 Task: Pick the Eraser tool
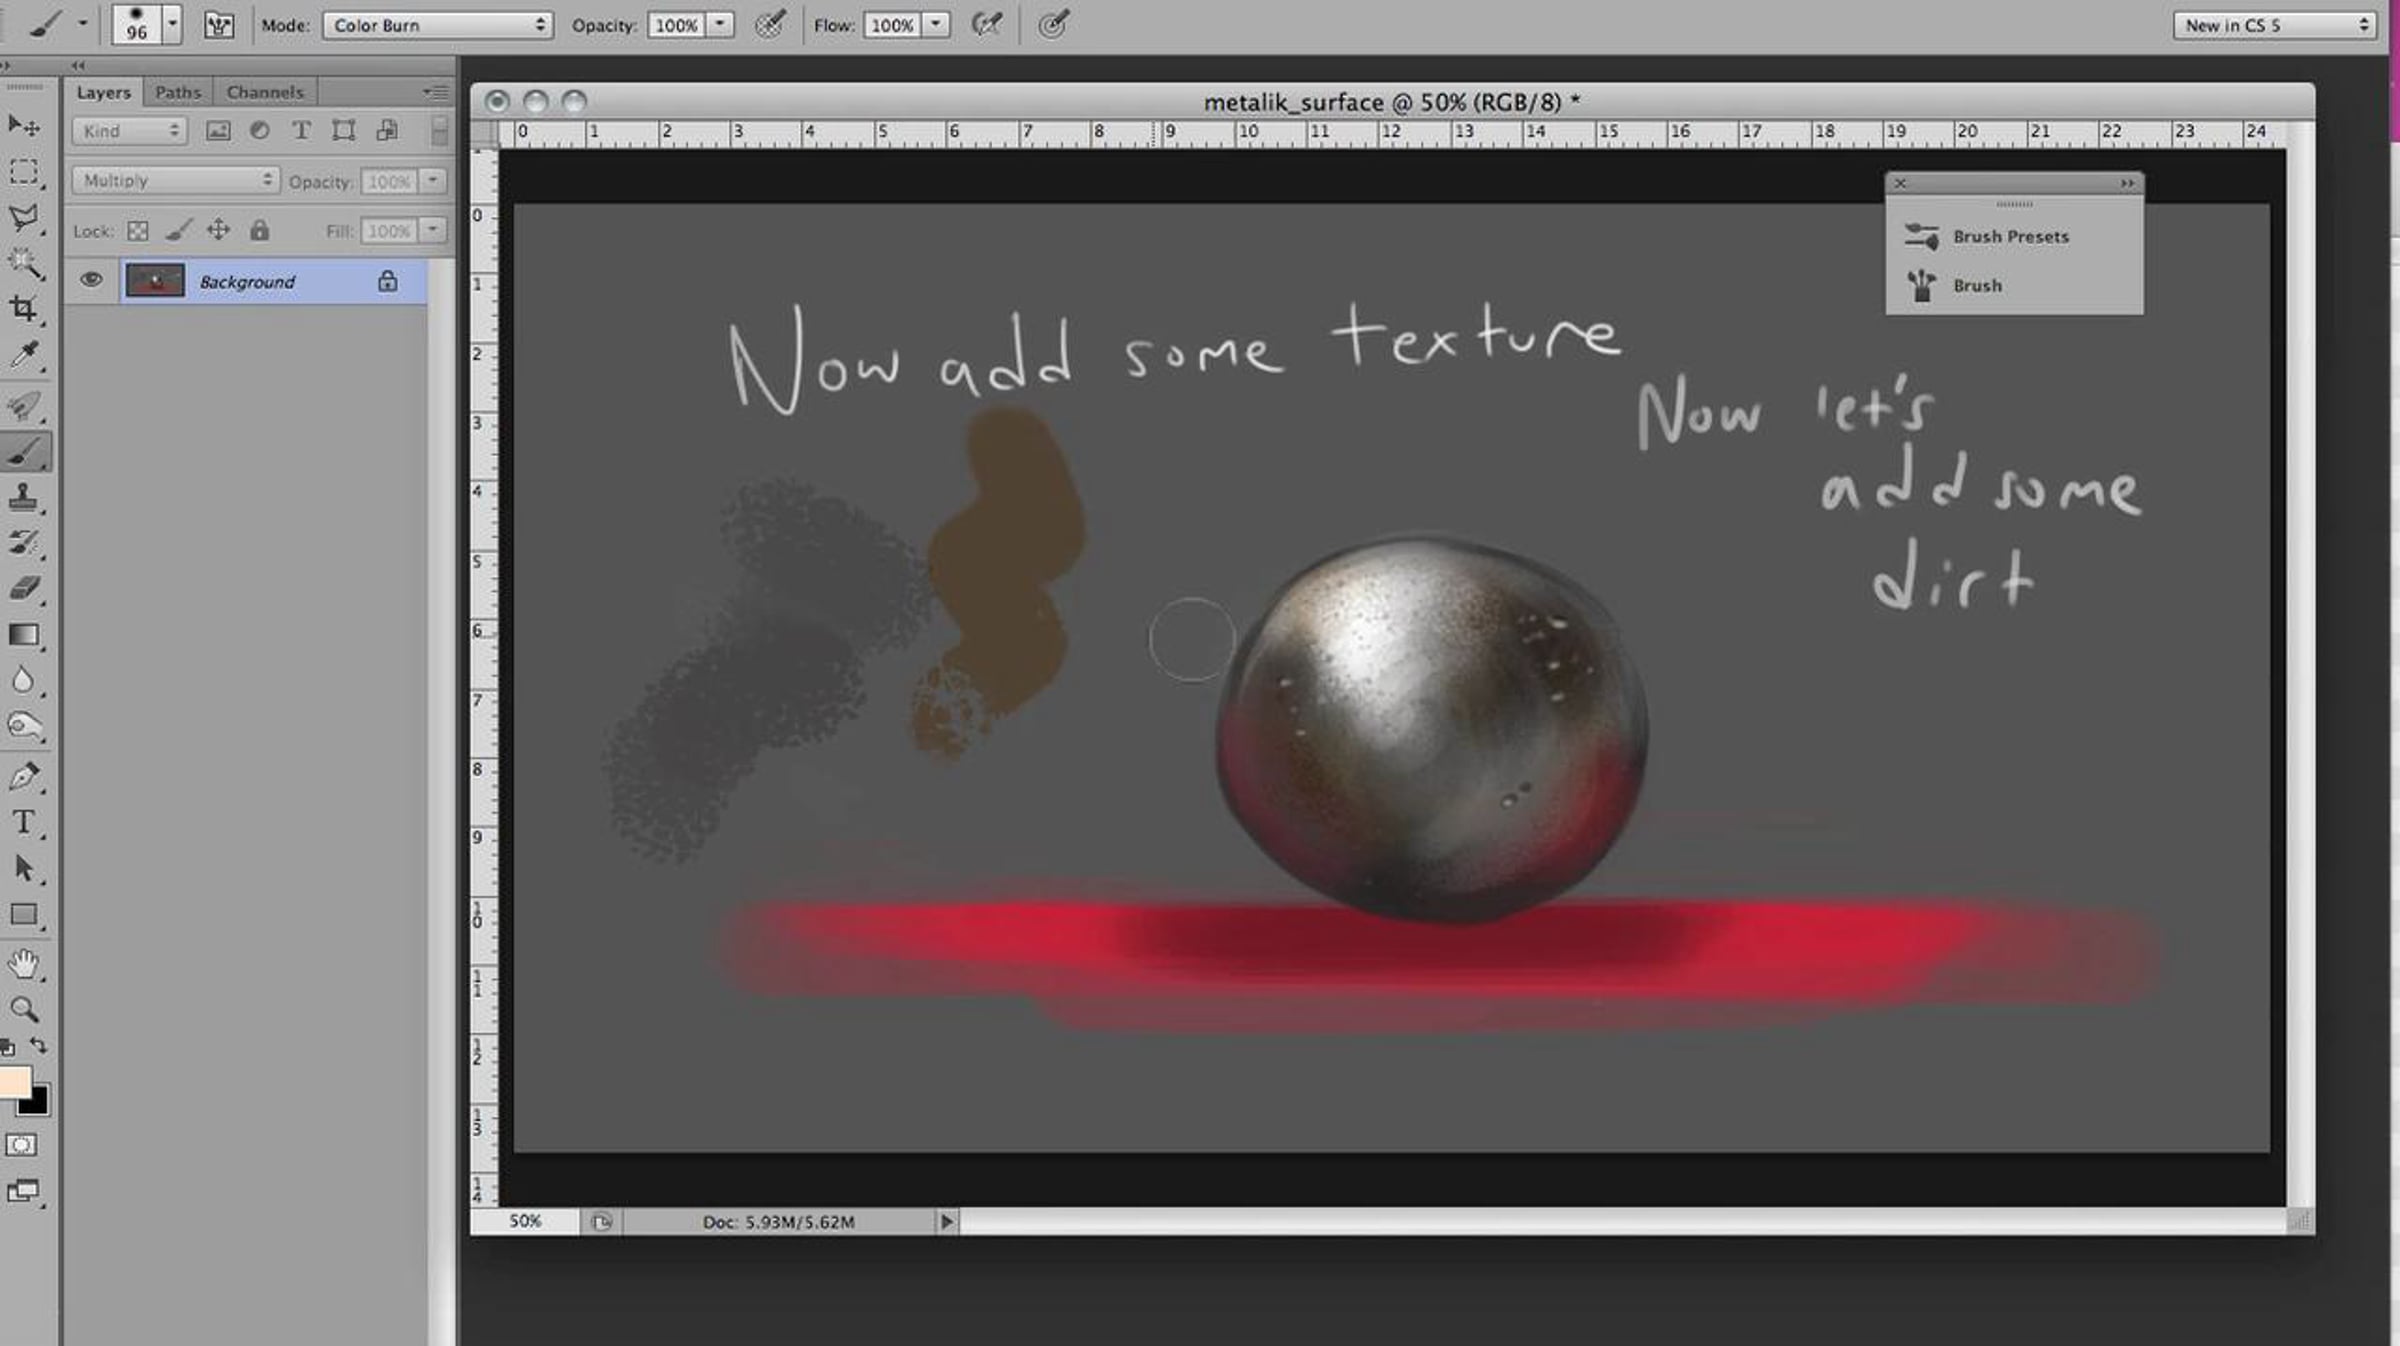(x=24, y=588)
